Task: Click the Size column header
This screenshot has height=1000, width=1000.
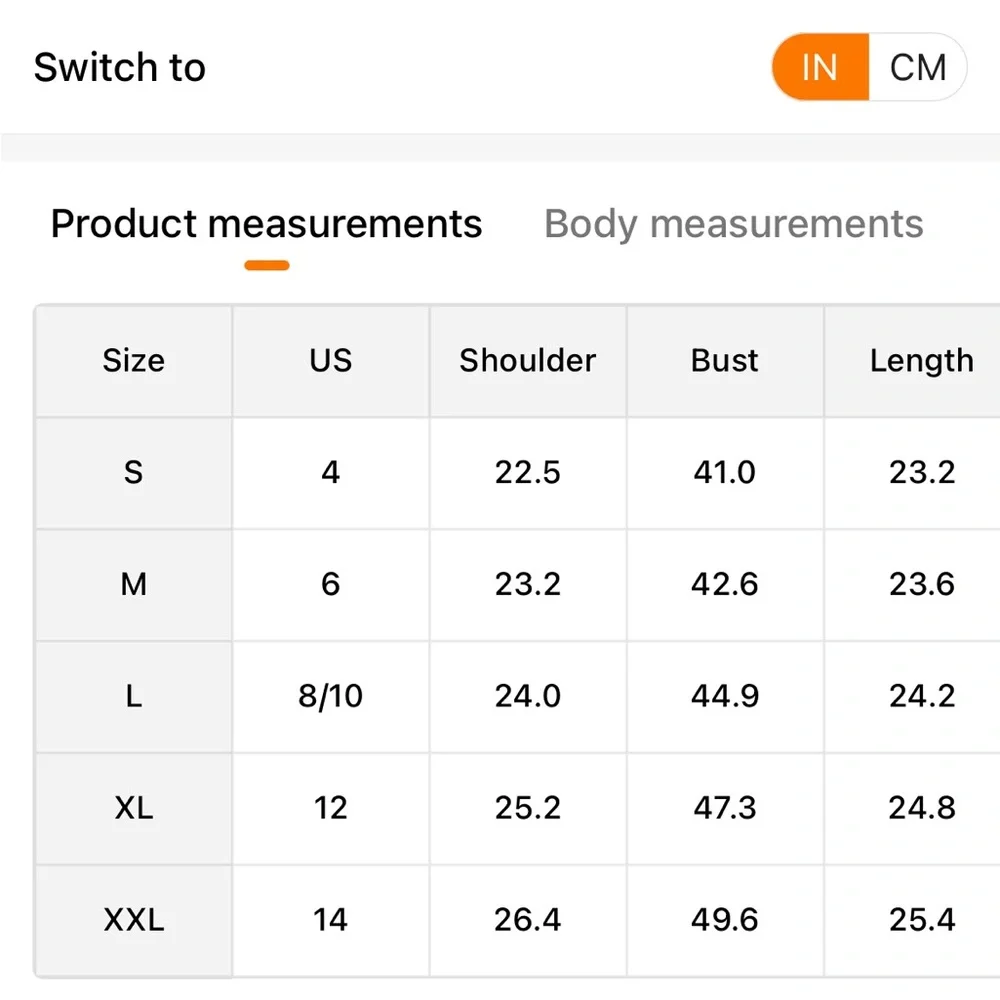Action: pos(134,361)
